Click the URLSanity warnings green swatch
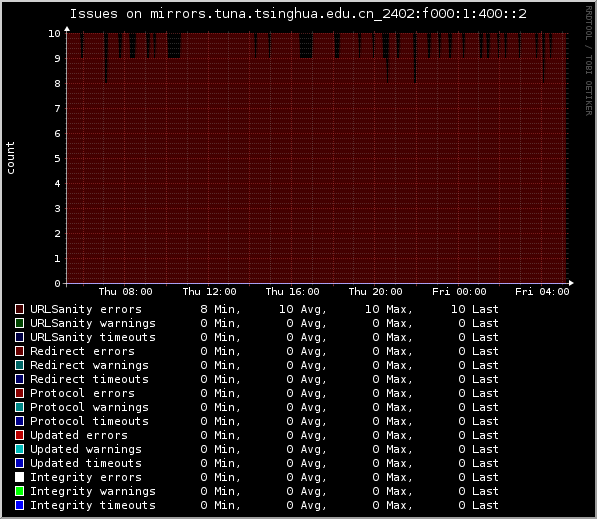 point(19,323)
